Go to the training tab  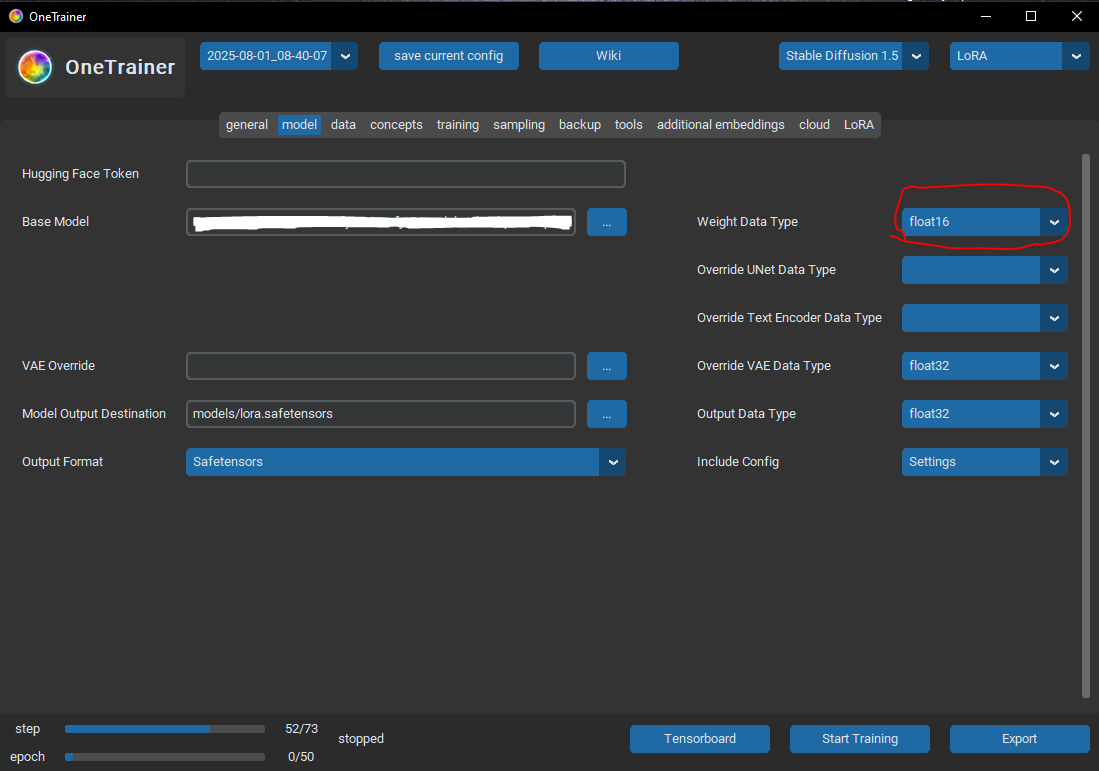pos(458,125)
